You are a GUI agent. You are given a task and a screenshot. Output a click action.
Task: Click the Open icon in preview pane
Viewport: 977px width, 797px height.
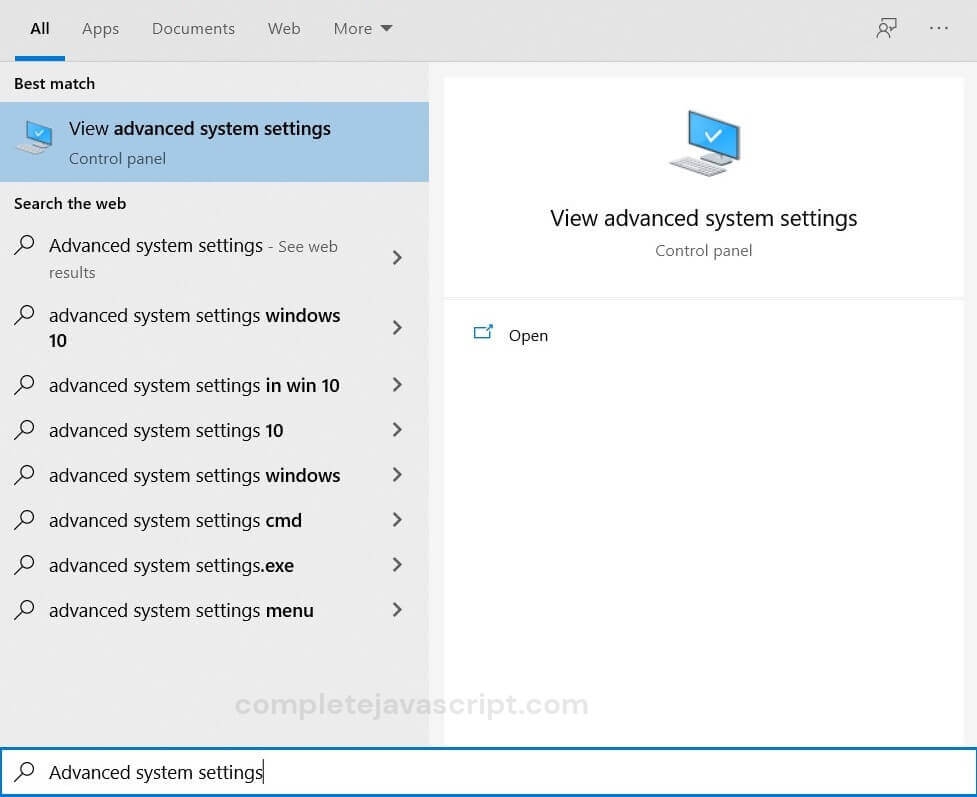pos(483,332)
